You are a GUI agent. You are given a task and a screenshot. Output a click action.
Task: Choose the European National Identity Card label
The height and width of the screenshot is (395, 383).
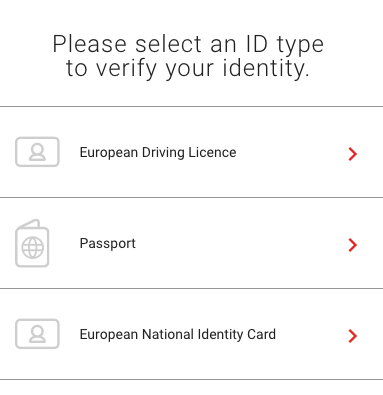(x=178, y=334)
